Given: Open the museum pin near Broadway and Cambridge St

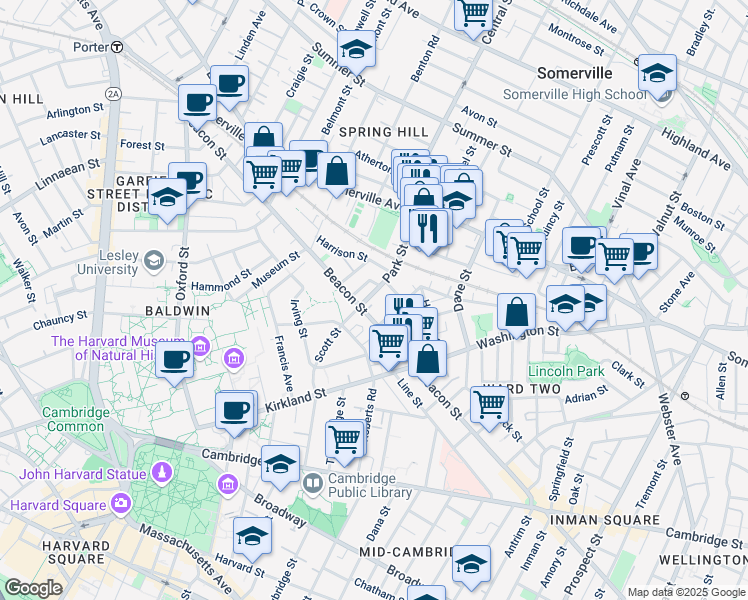Looking at the screenshot, I should pyautogui.click(x=229, y=485).
